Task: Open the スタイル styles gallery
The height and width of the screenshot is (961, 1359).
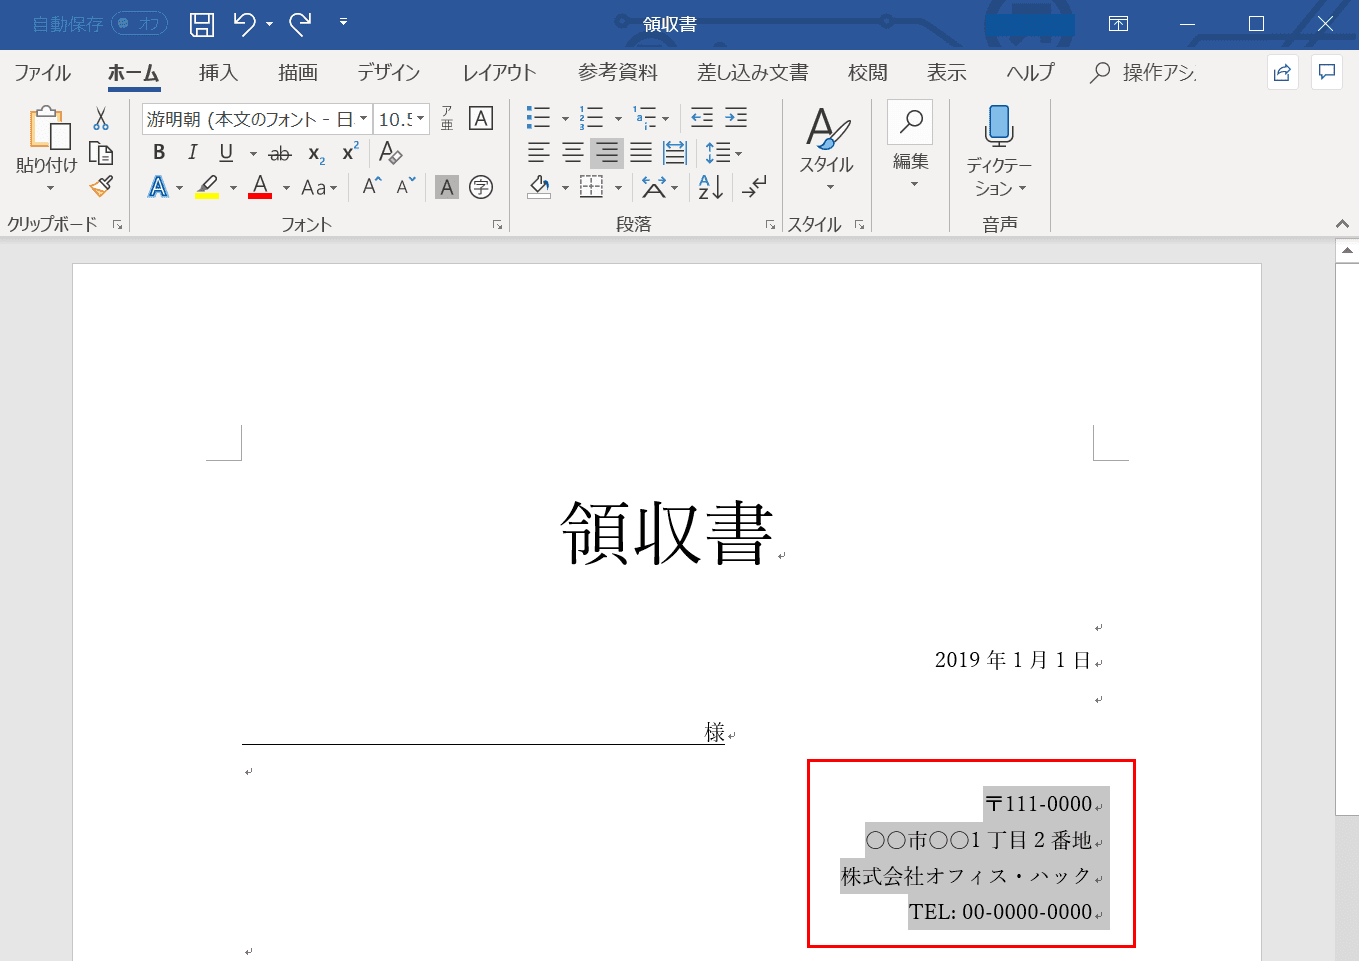Action: click(x=827, y=148)
